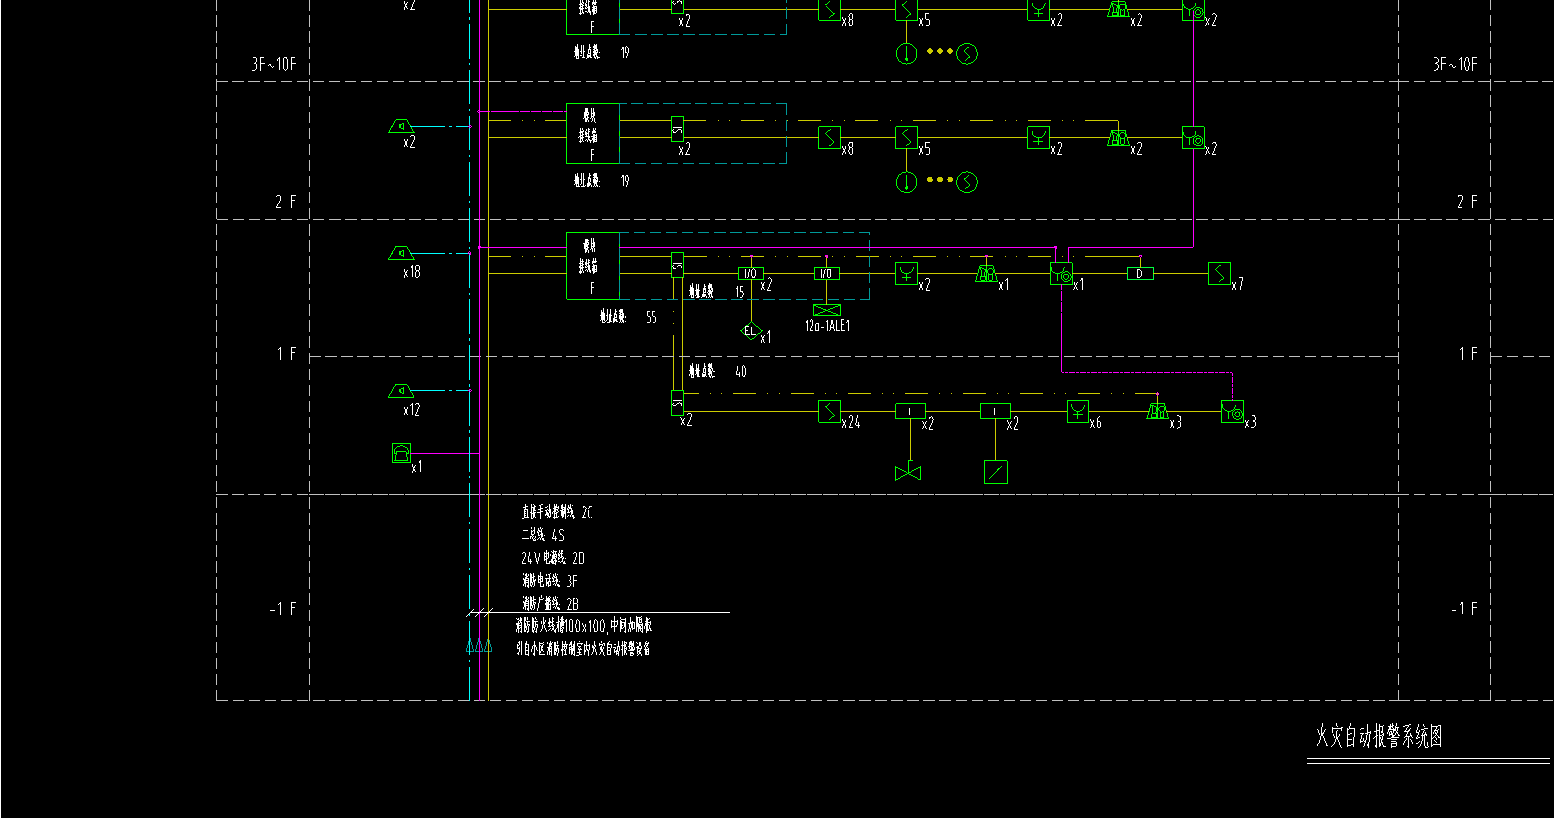Pick the lower isolator SI symbol labeled x2
Screen dimensions: 1554x818
(677, 403)
